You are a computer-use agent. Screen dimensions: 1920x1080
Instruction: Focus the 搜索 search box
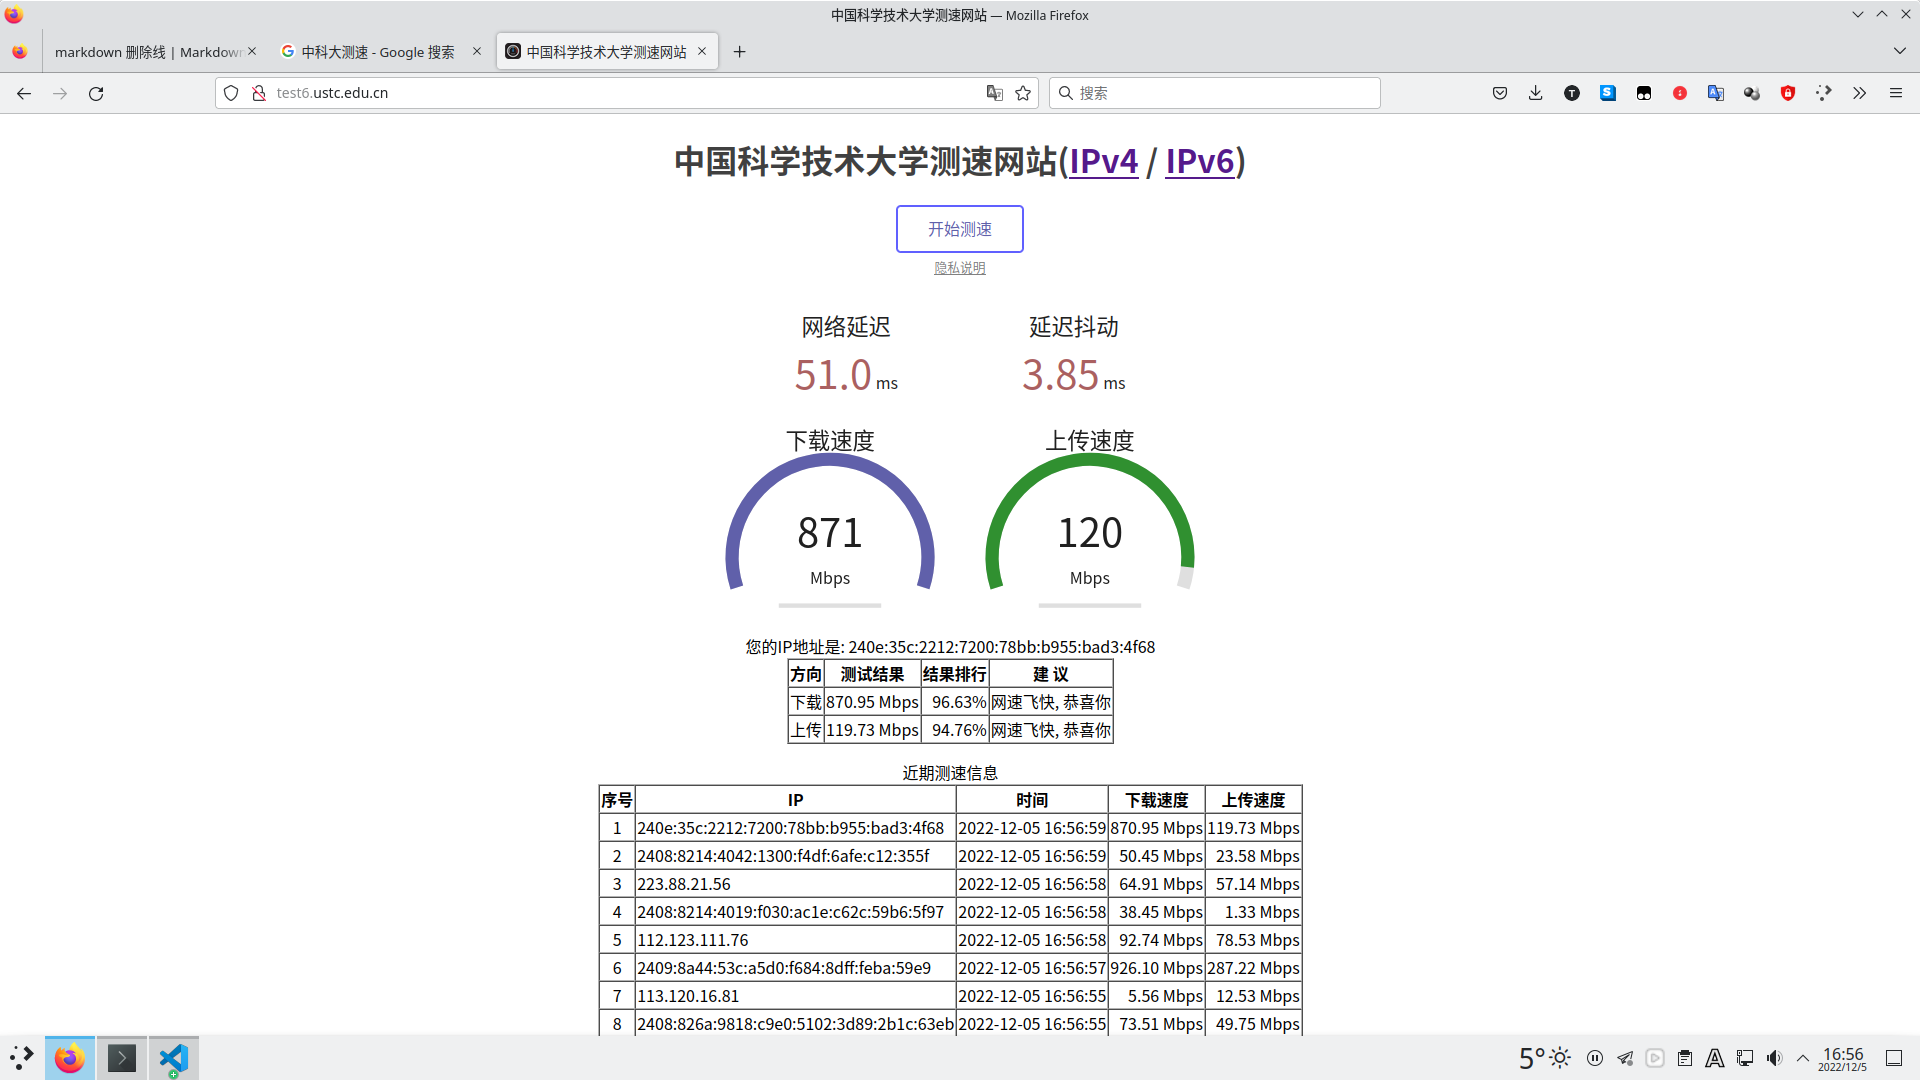tap(1215, 93)
